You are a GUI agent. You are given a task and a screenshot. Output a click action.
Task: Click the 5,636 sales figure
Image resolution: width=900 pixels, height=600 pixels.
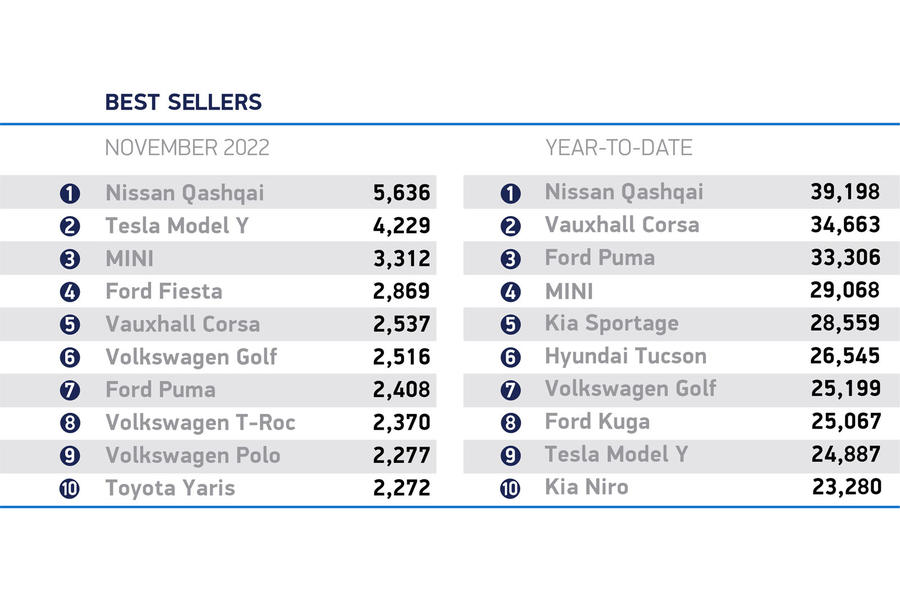pyautogui.click(x=401, y=193)
